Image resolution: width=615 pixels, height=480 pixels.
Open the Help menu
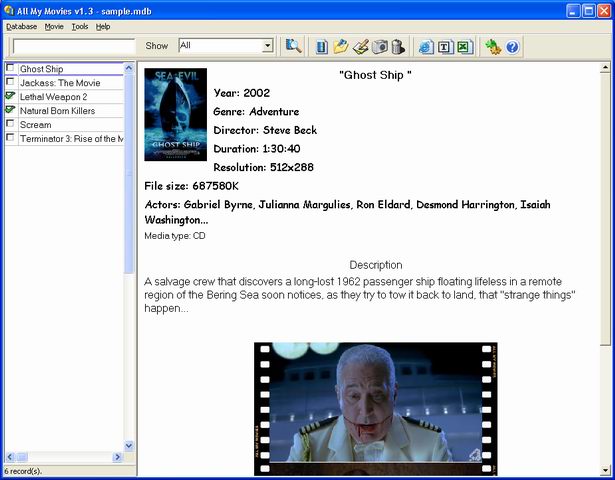(x=103, y=27)
